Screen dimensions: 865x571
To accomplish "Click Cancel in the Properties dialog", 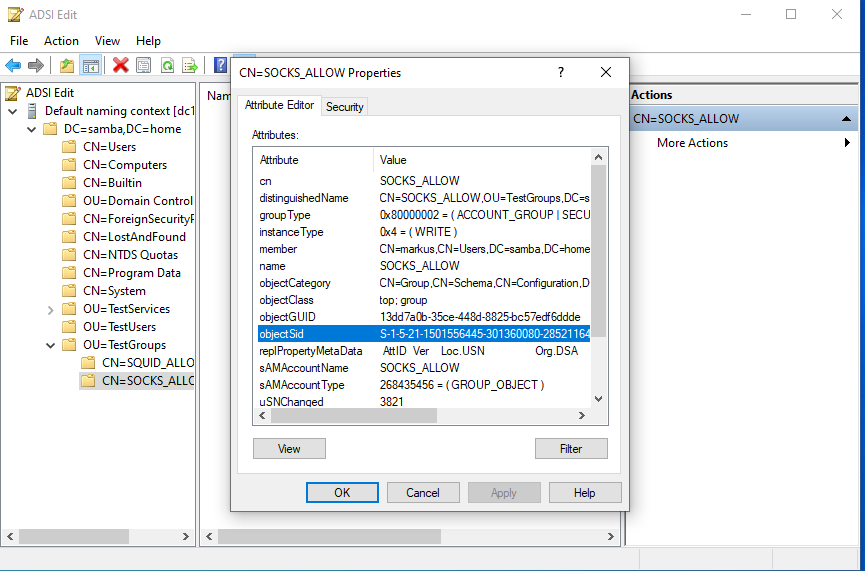I will coord(423,493).
